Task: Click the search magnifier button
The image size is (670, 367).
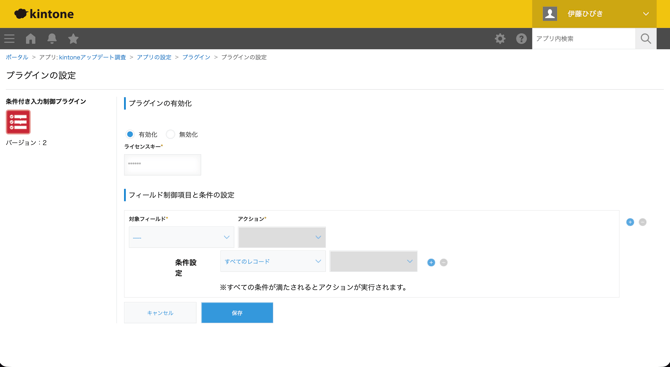Action: point(646,39)
